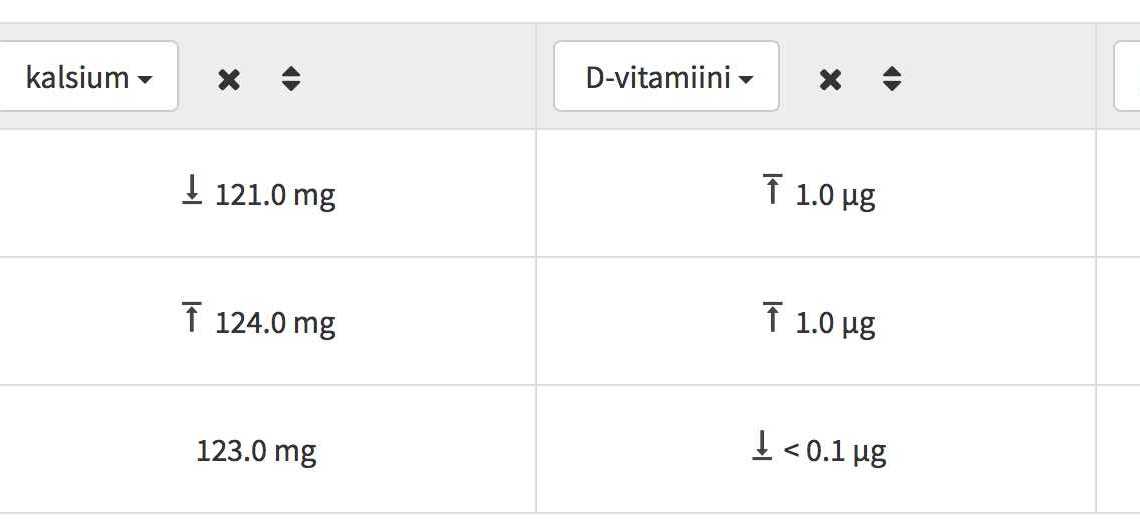Select the < 0.1 µg D-vitamiini value
This screenshot has width=1140, height=532.
pyautogui.click(x=835, y=451)
